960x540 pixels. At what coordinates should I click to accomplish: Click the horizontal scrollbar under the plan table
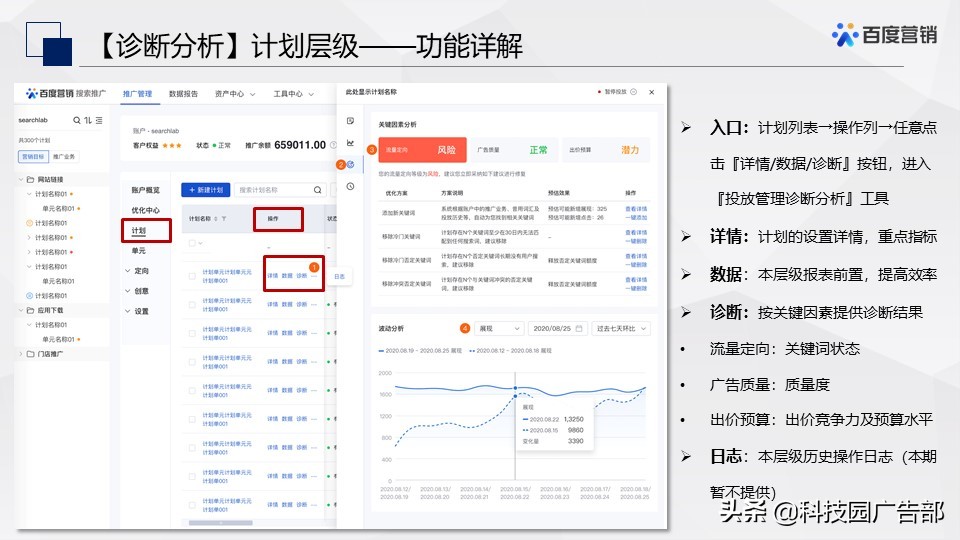(x=220, y=523)
